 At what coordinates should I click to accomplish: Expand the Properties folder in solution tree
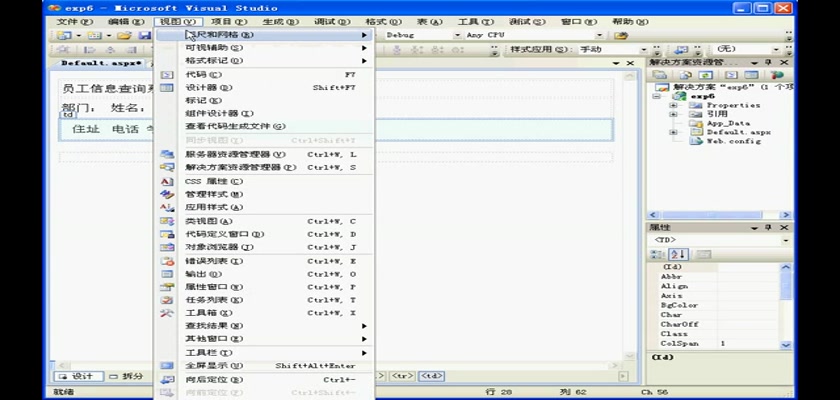click(674, 105)
